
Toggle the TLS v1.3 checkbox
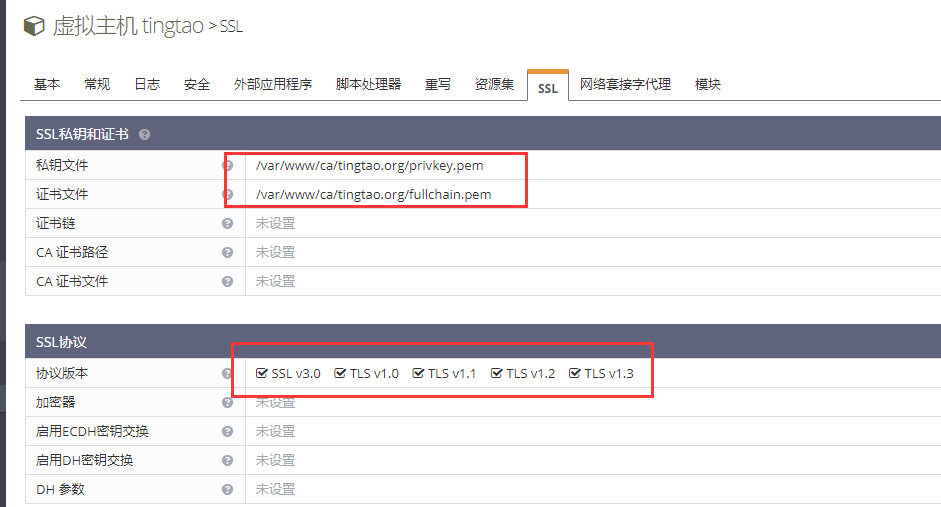(x=575, y=373)
